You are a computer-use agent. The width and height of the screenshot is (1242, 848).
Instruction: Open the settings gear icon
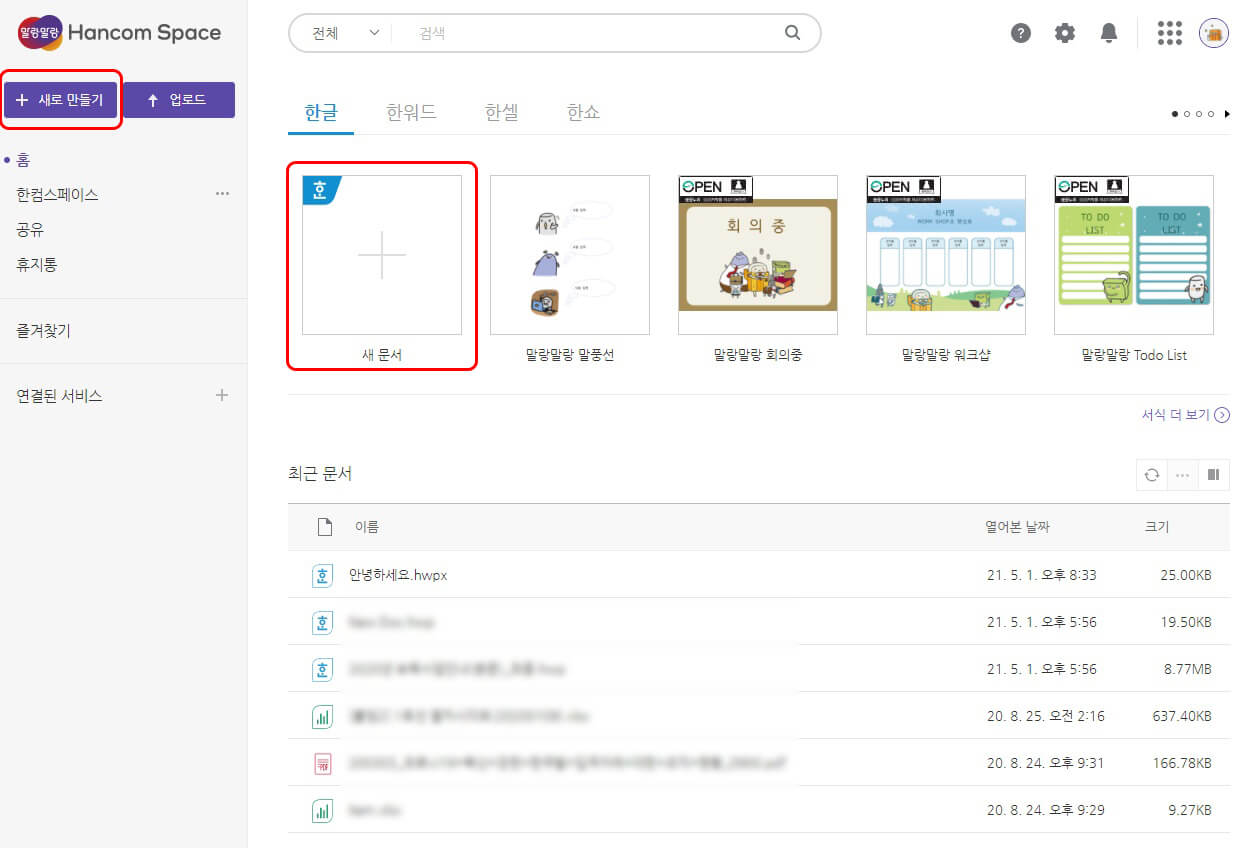(1064, 32)
